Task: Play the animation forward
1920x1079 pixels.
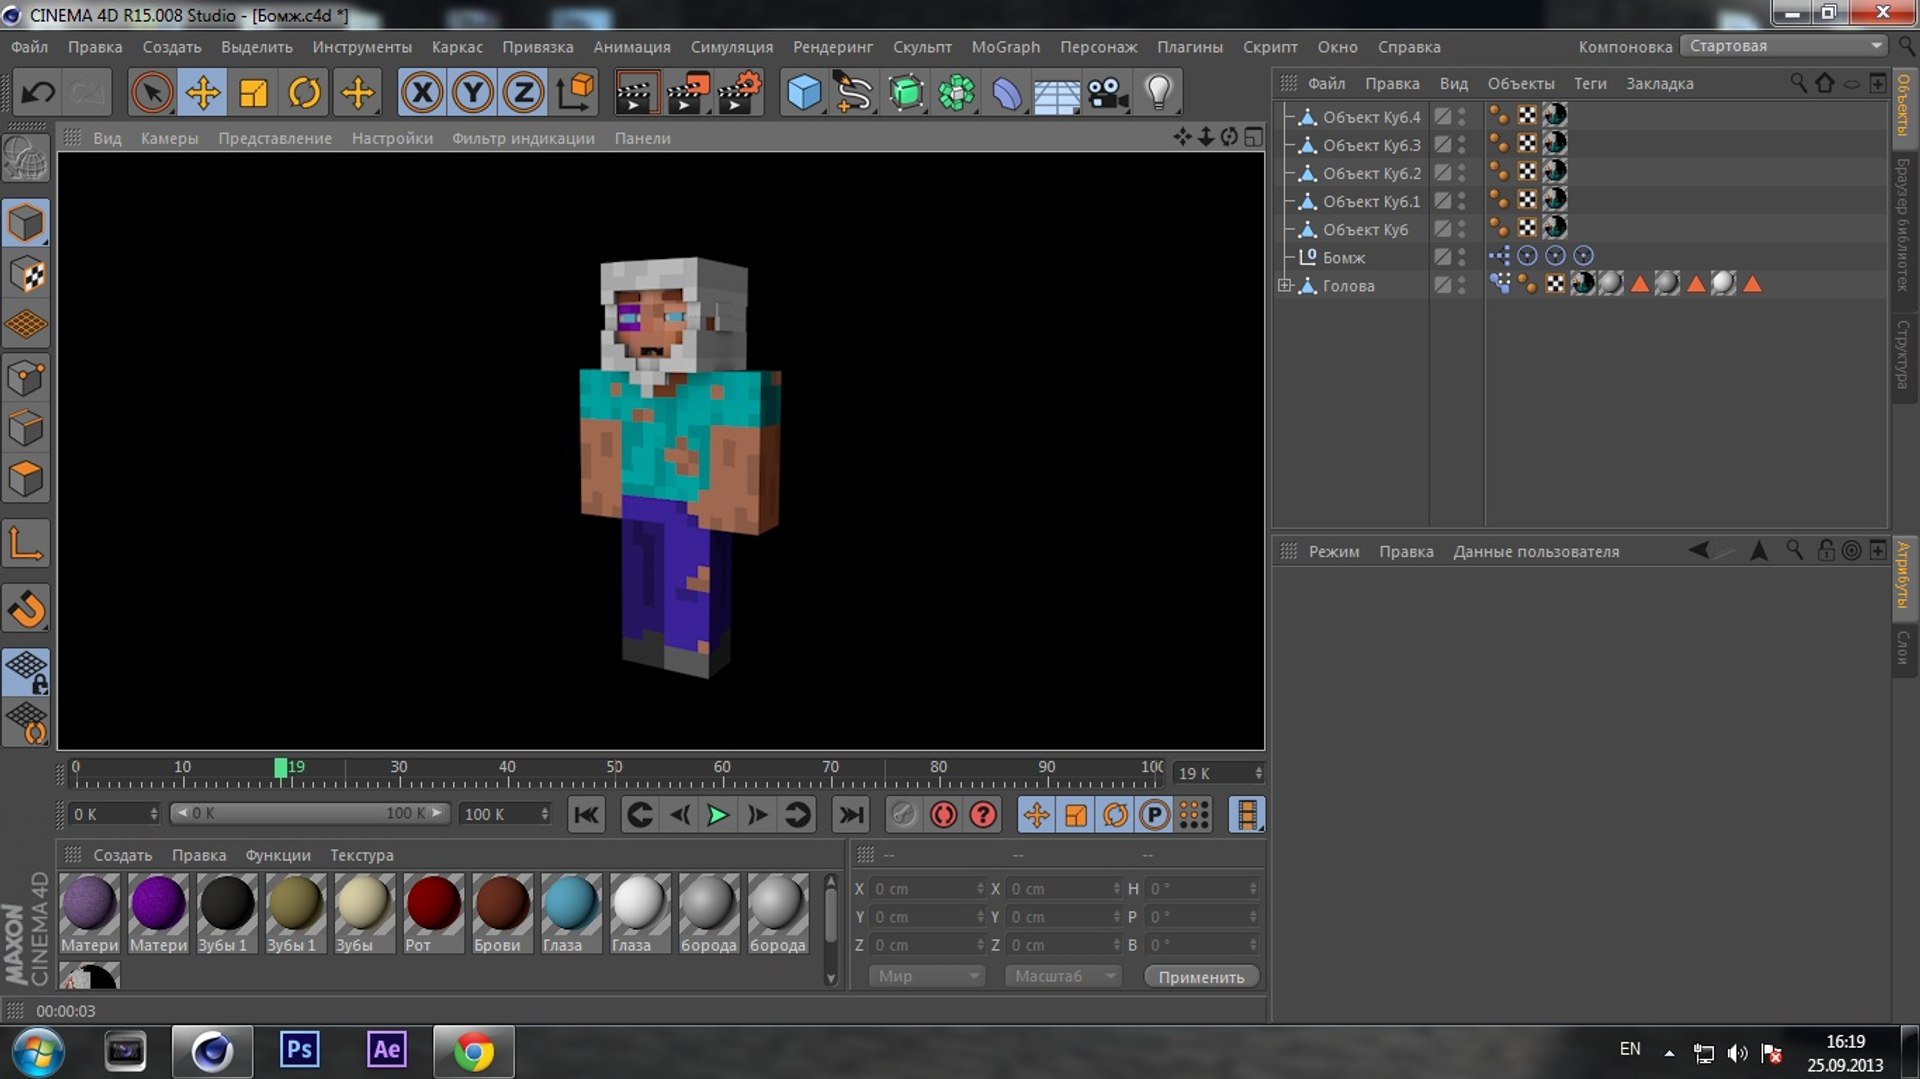Action: point(717,815)
